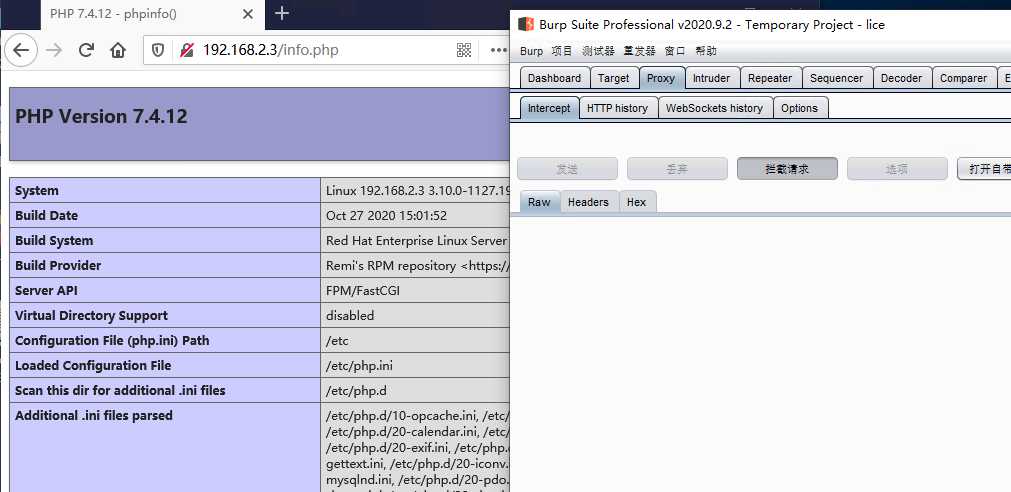This screenshot has width=1011, height=492.
Task: Click the Loaded Configuration File label
Action: (93, 366)
